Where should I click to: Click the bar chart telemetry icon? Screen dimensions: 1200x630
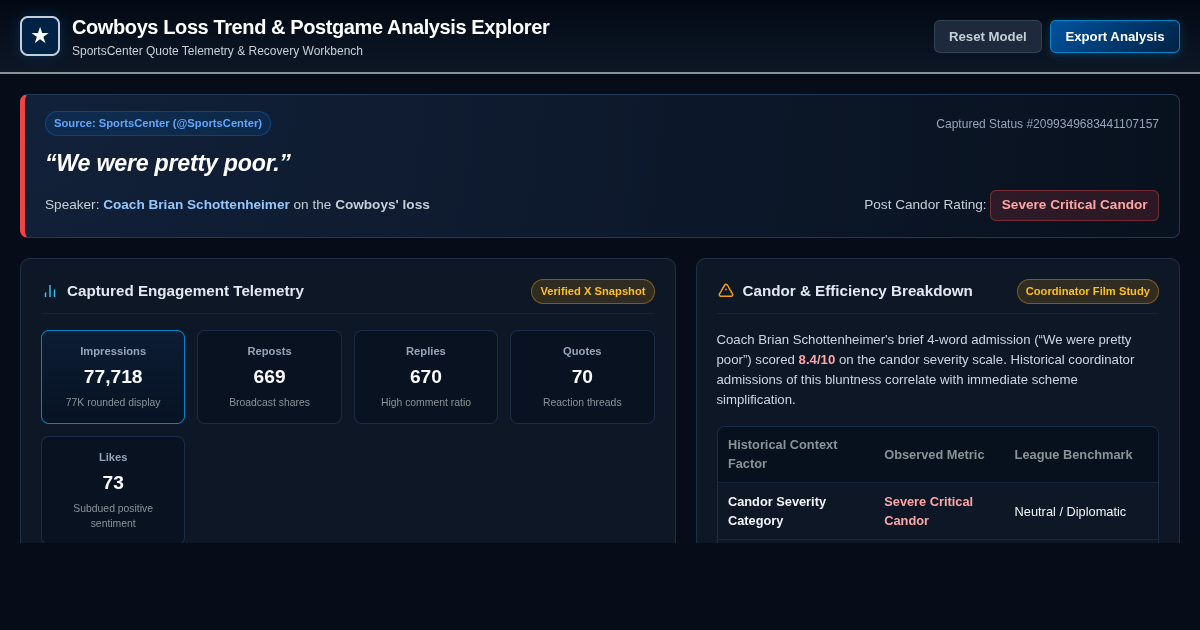tap(50, 291)
